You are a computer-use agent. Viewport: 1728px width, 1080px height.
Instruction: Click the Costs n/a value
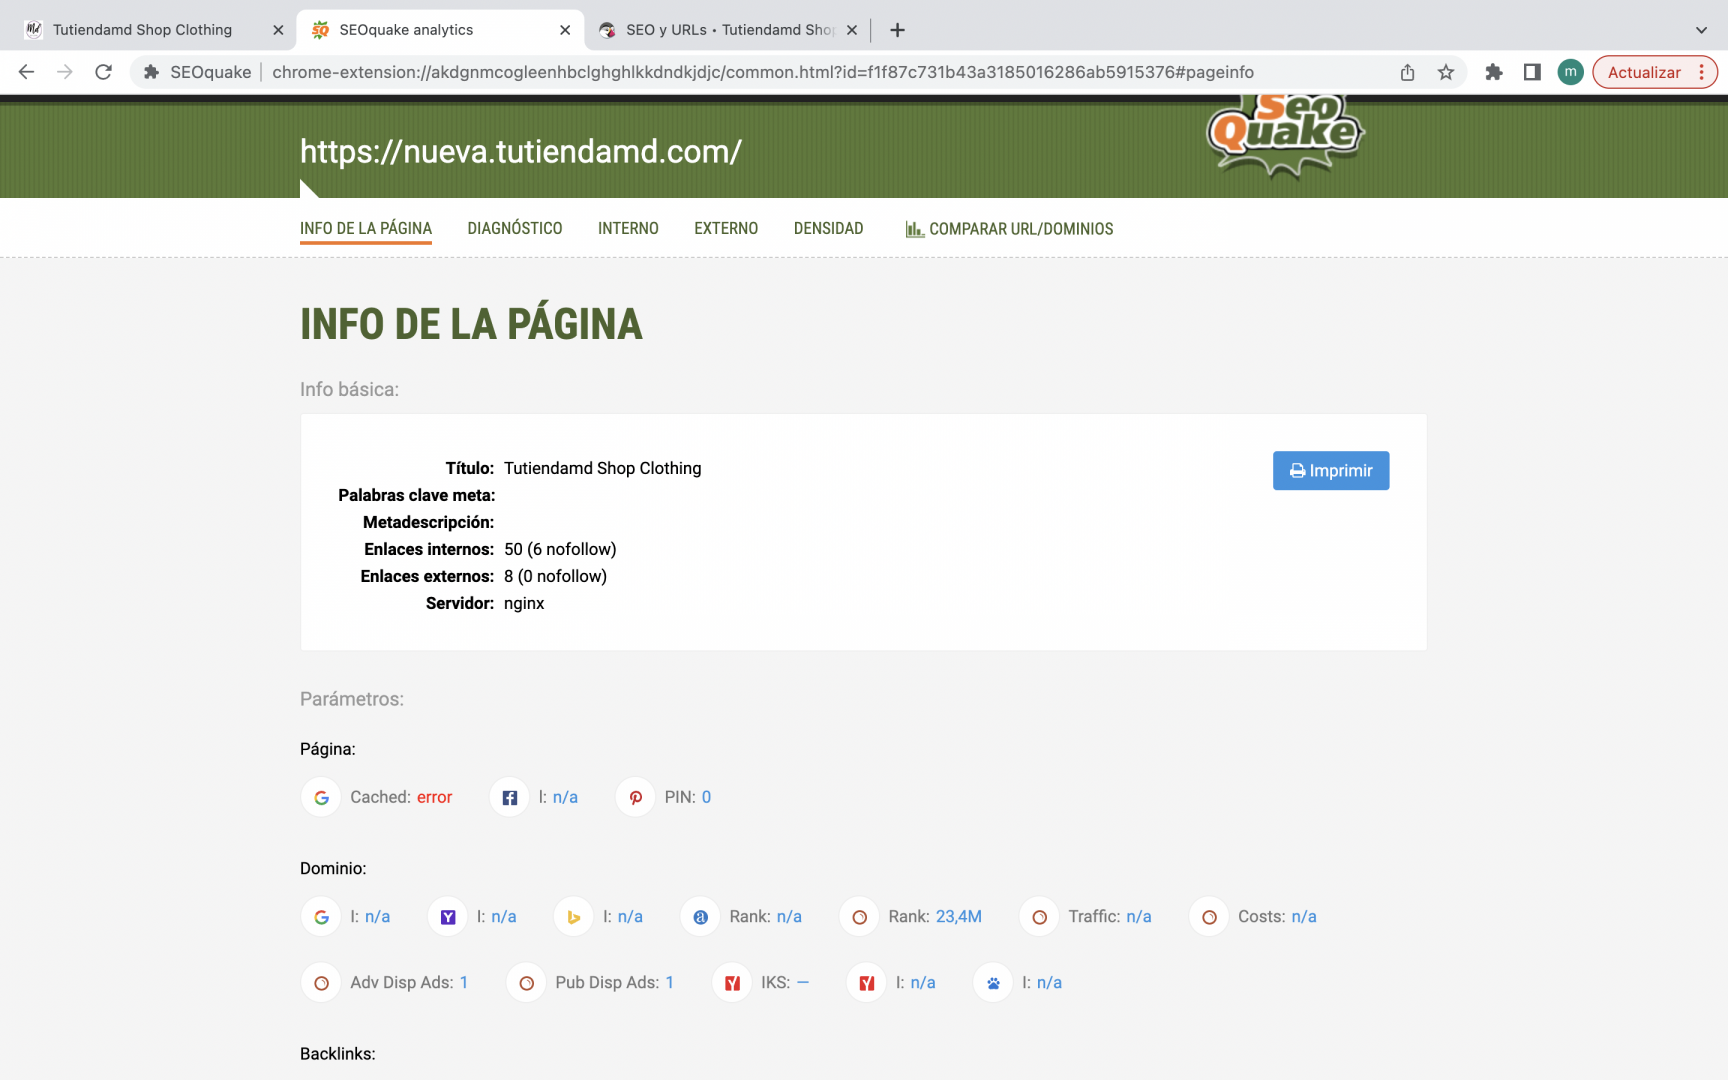point(1304,916)
